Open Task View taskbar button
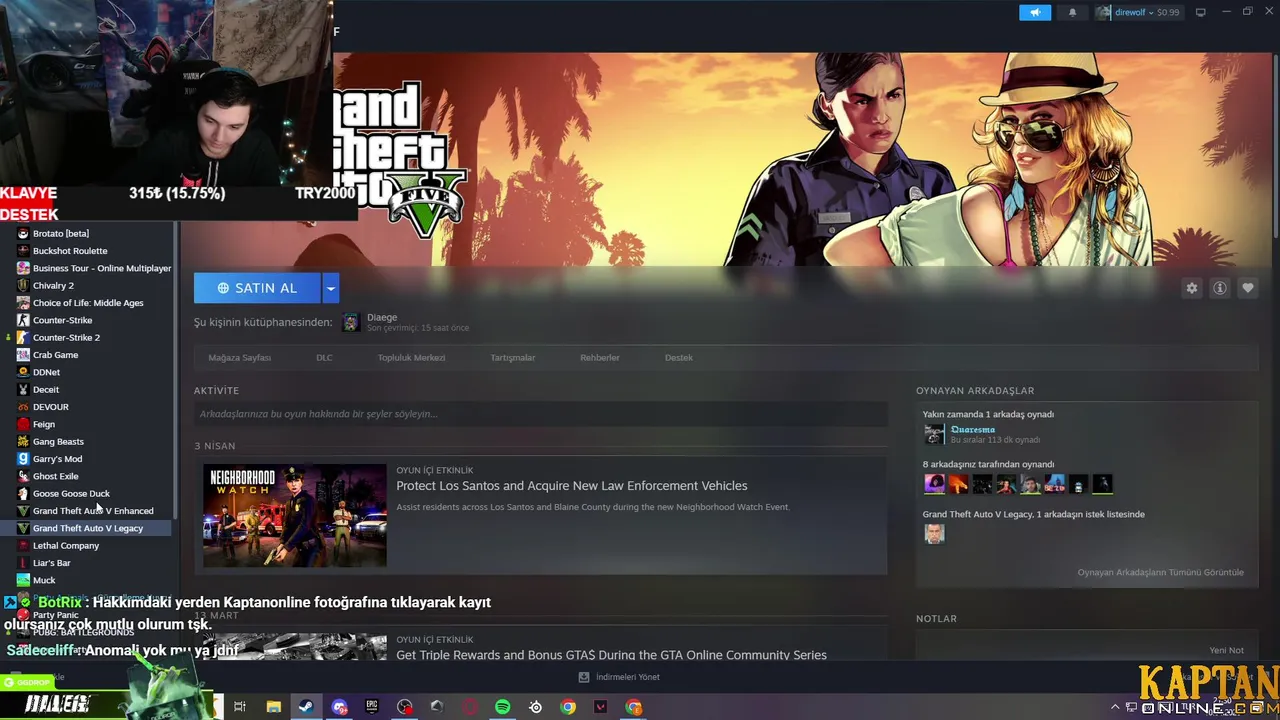1280x720 pixels. (x=240, y=707)
